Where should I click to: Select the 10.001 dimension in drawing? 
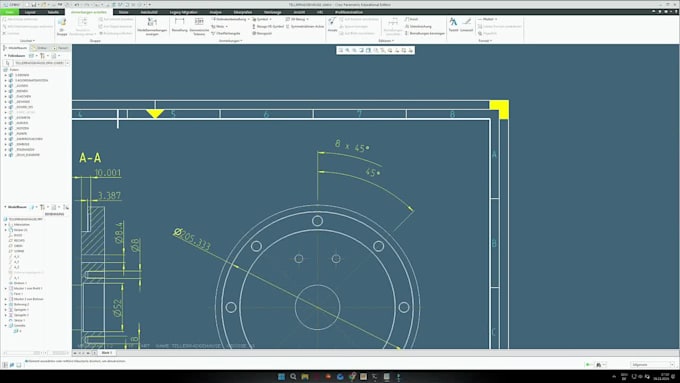click(x=108, y=173)
